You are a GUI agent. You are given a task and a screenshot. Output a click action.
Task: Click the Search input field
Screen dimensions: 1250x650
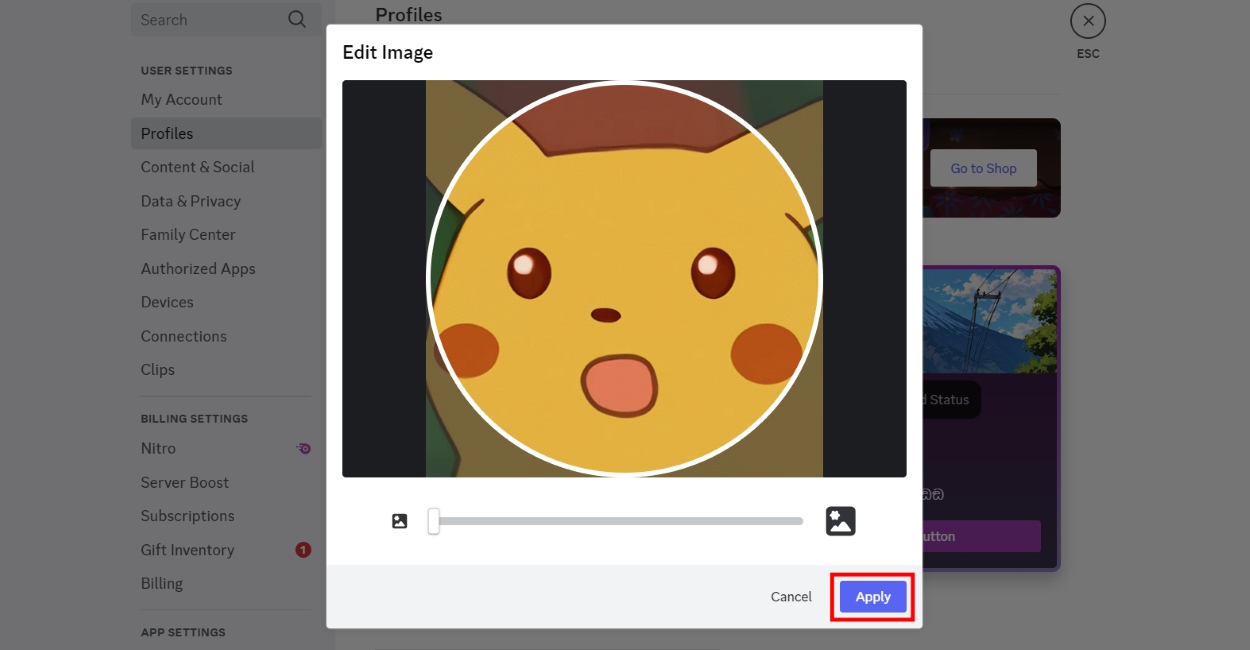tap(200, 19)
